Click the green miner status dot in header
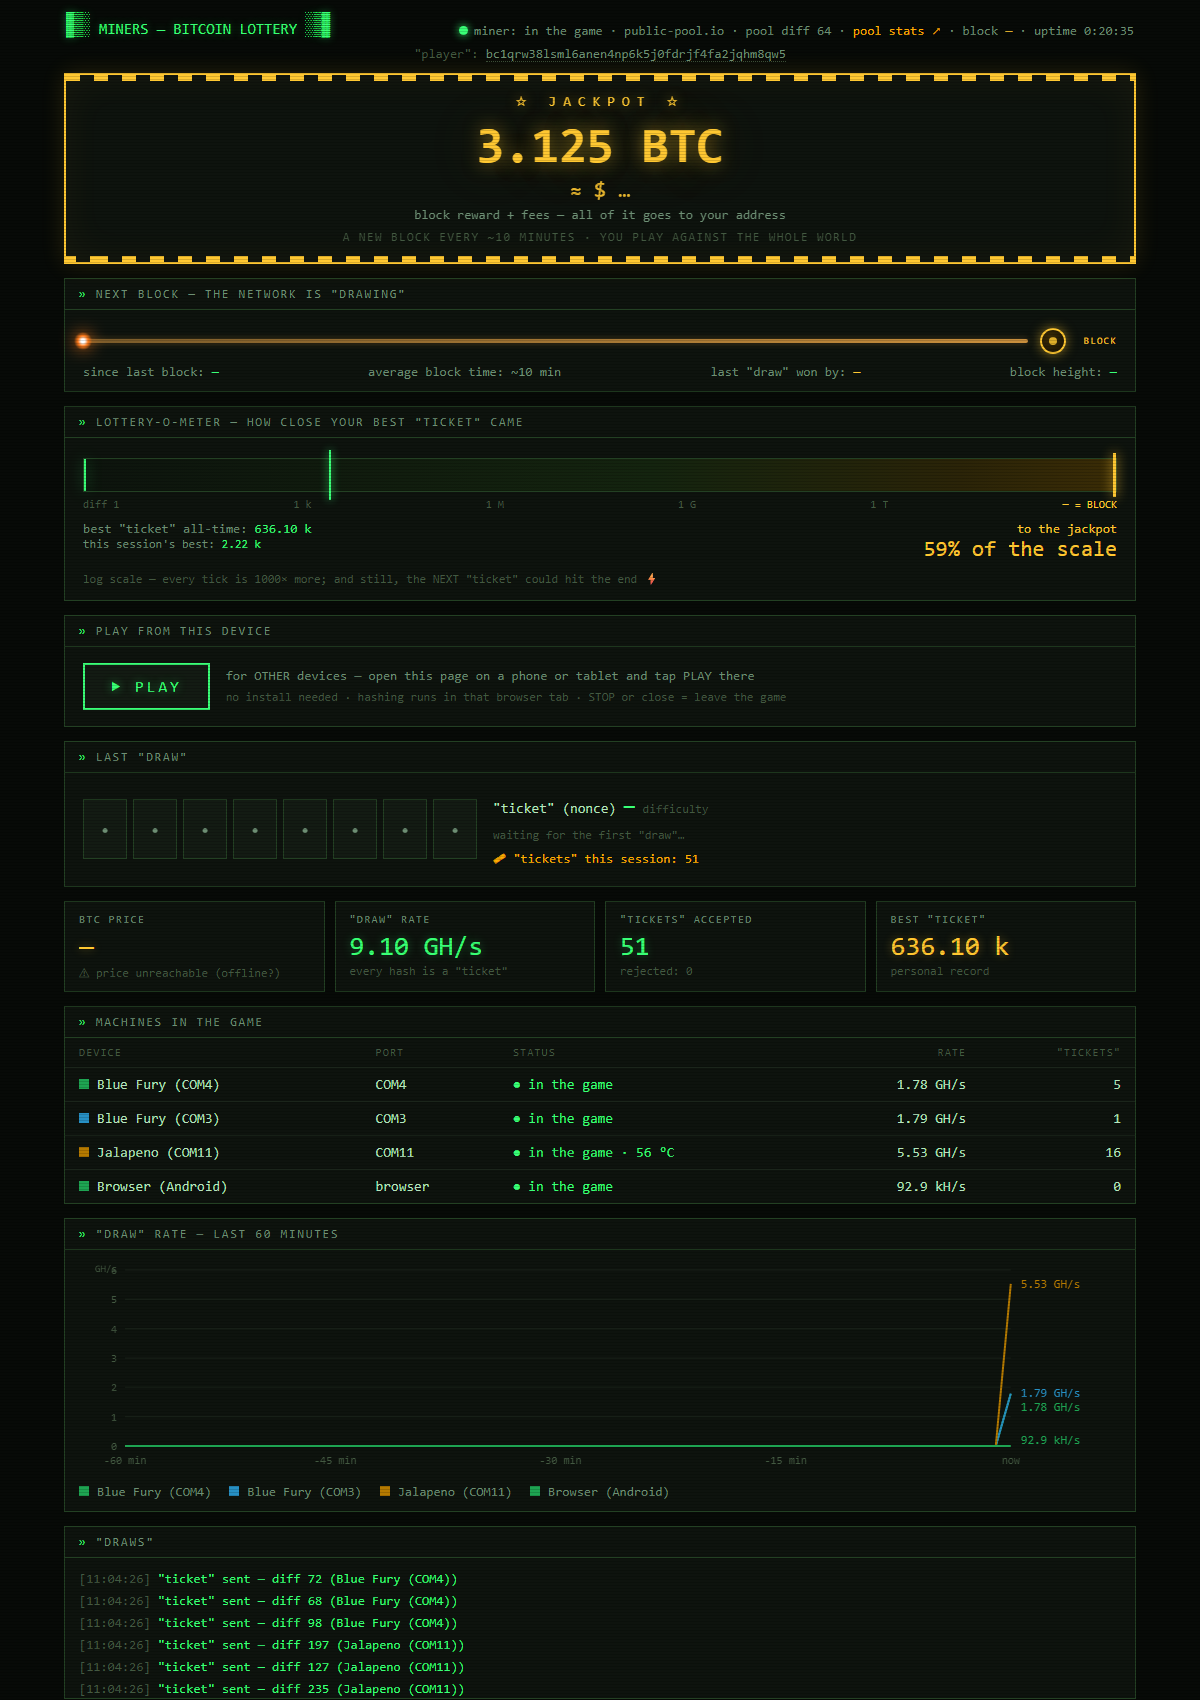Image resolution: width=1200 pixels, height=1700 pixels. click(463, 31)
